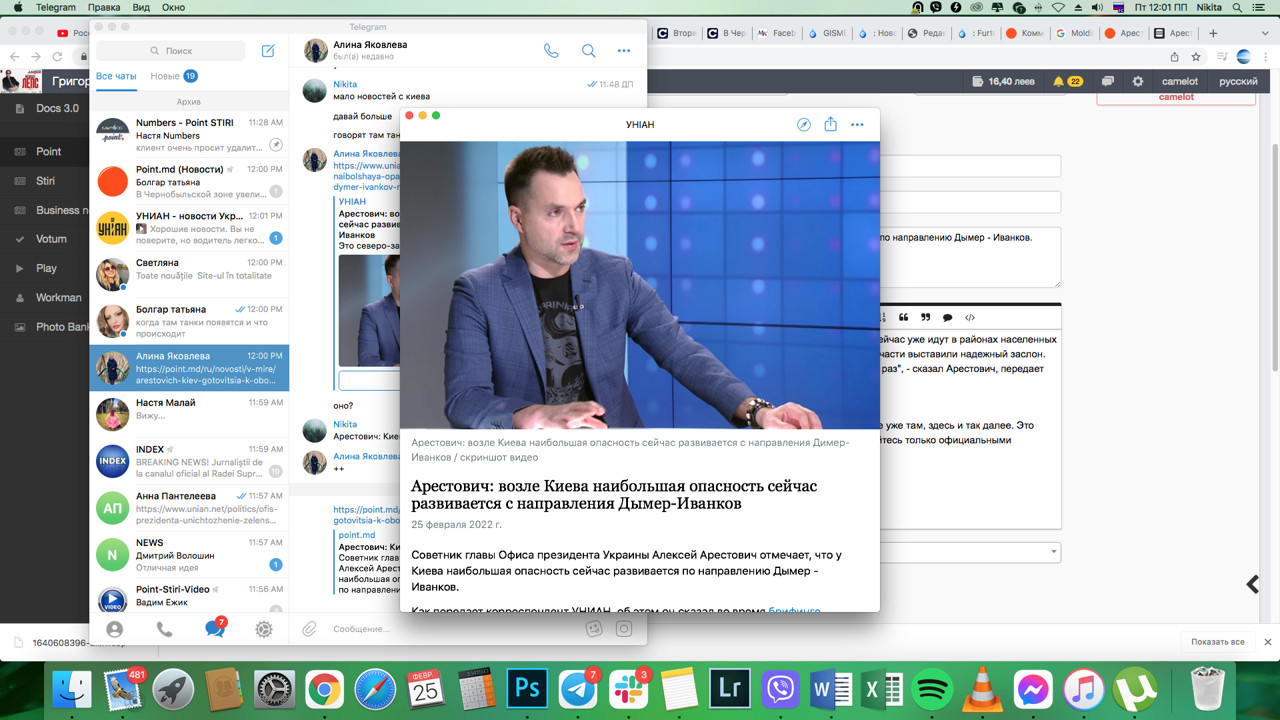Compose a new message in Telegram

click(x=268, y=51)
